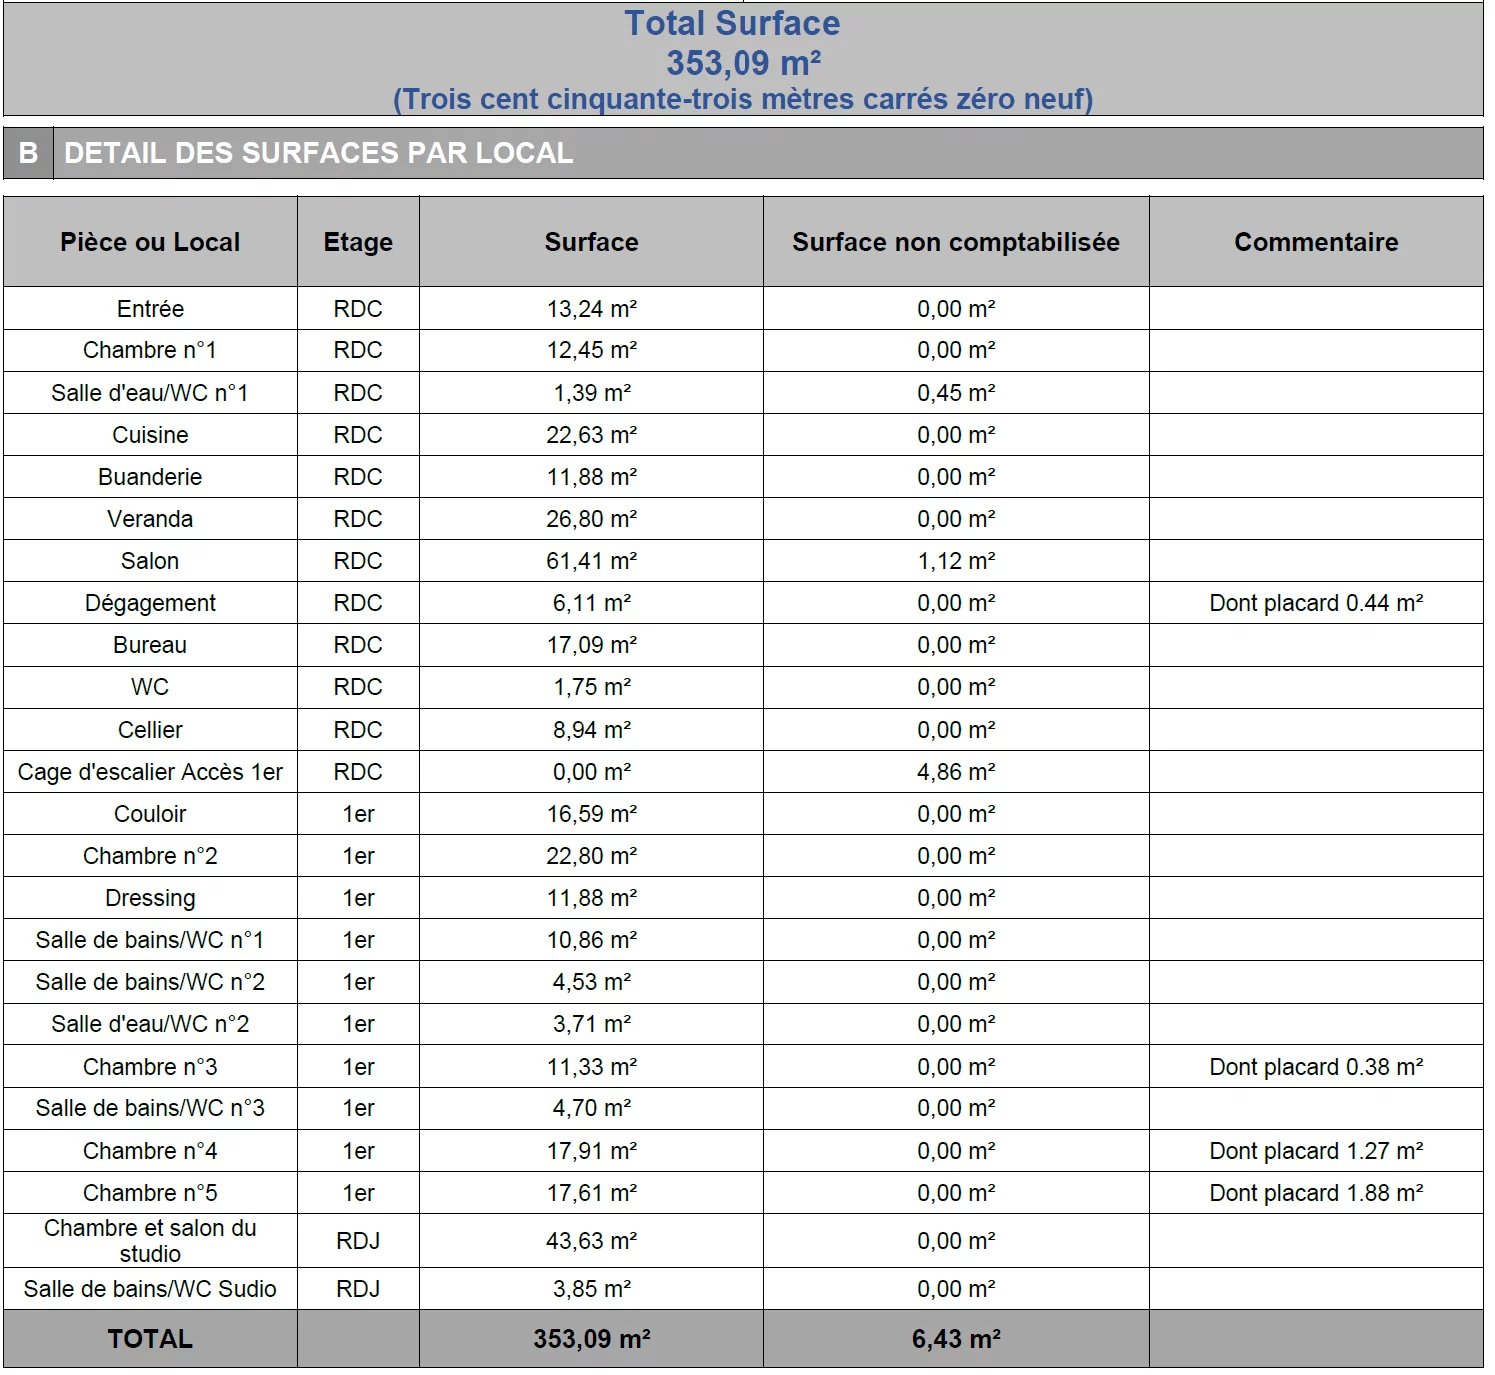The height and width of the screenshot is (1375, 1495).
Task: Click the '8,94 m²' surface value
Action: (x=591, y=730)
